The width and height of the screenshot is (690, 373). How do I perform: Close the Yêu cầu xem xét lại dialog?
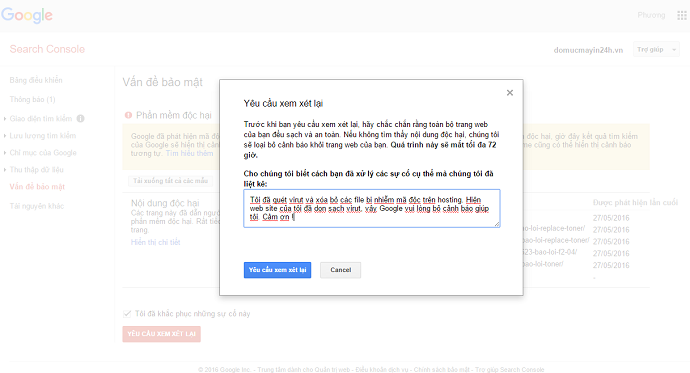tap(510, 93)
